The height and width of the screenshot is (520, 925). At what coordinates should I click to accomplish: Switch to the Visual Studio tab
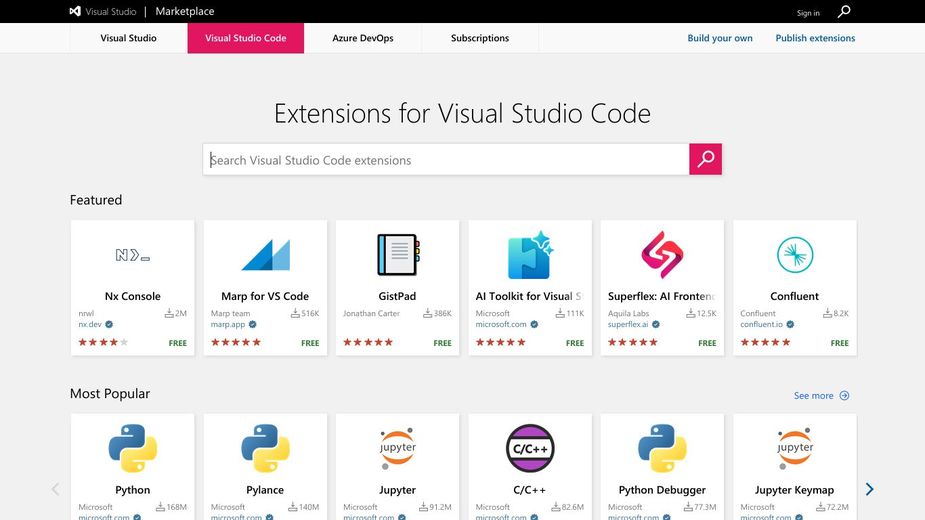(x=128, y=38)
